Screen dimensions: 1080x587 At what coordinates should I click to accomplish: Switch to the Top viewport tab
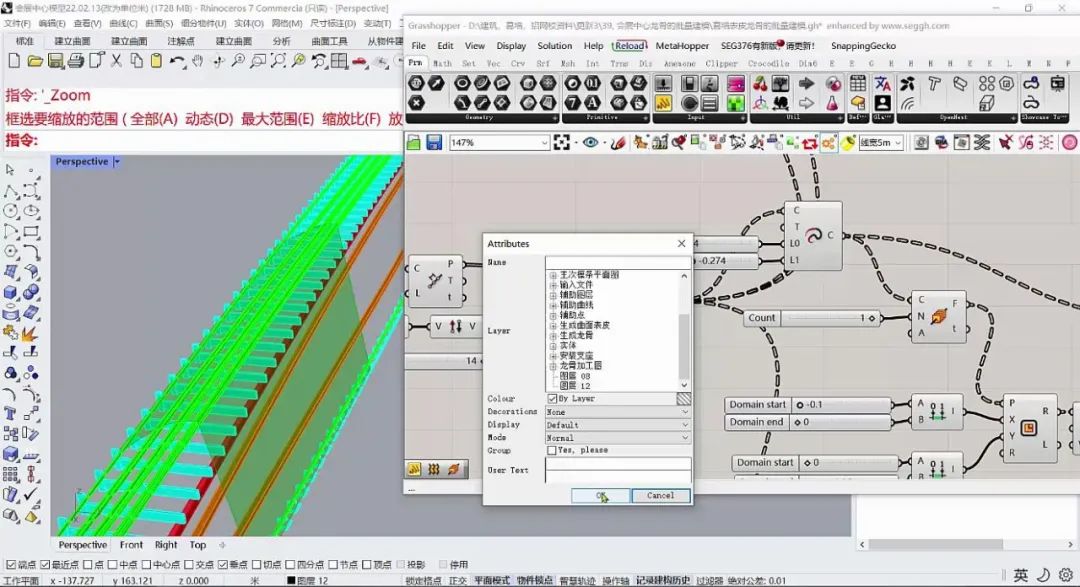pyautogui.click(x=198, y=544)
